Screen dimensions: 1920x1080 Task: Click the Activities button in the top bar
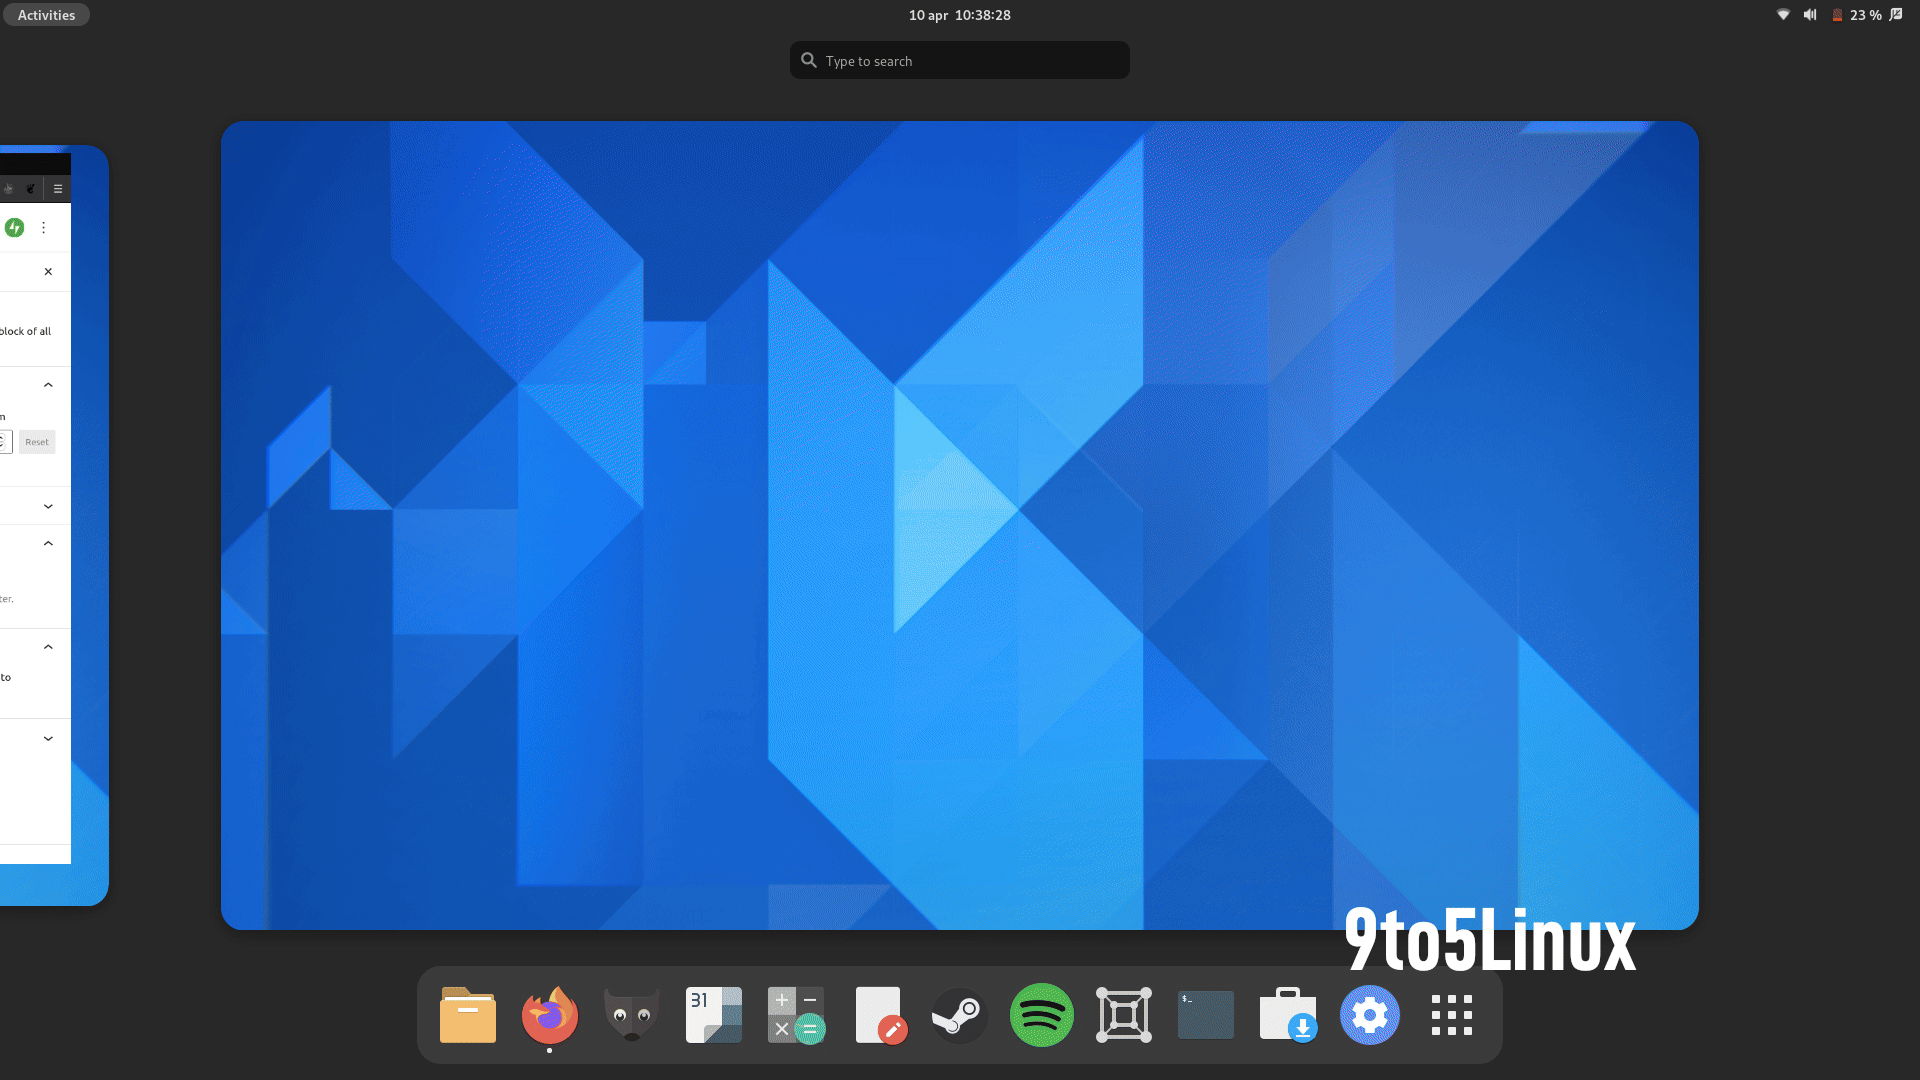[46, 14]
